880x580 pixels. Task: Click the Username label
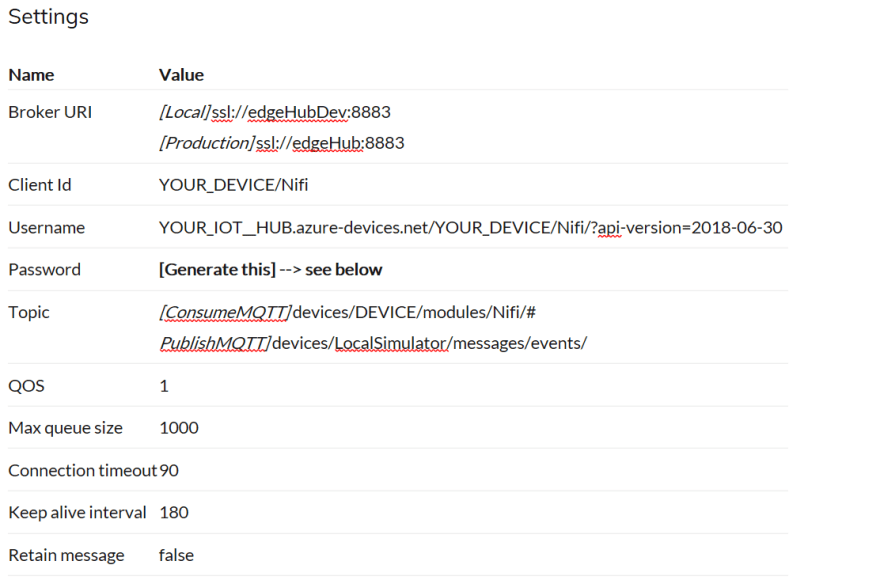click(x=47, y=228)
